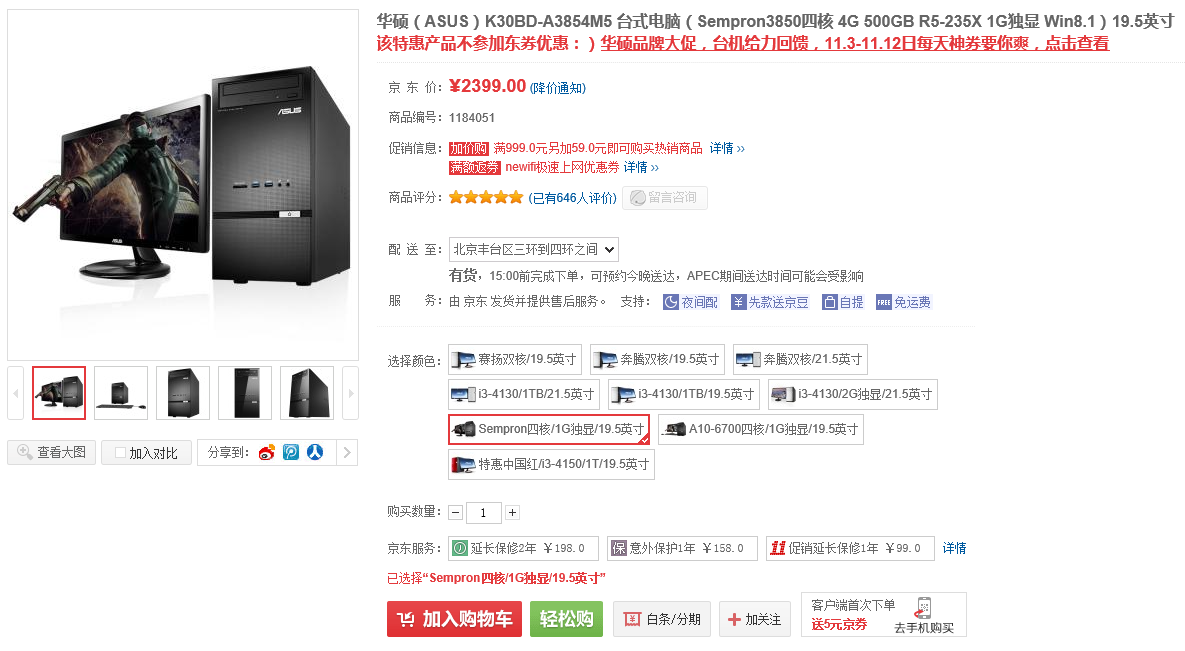Click the 免运费 free shipping icon

click(883, 302)
